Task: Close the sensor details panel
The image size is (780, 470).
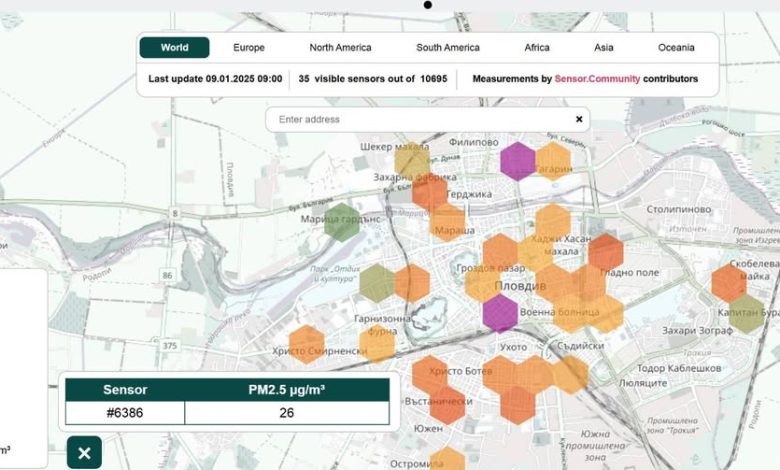Action: pyautogui.click(x=84, y=453)
